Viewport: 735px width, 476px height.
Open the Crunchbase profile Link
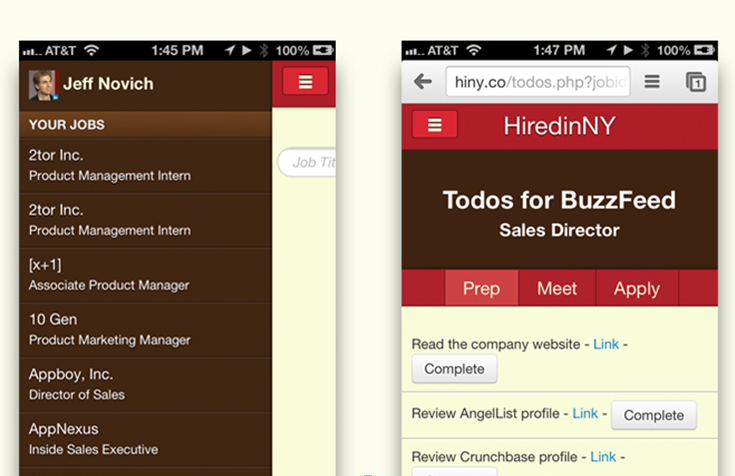[x=603, y=457]
